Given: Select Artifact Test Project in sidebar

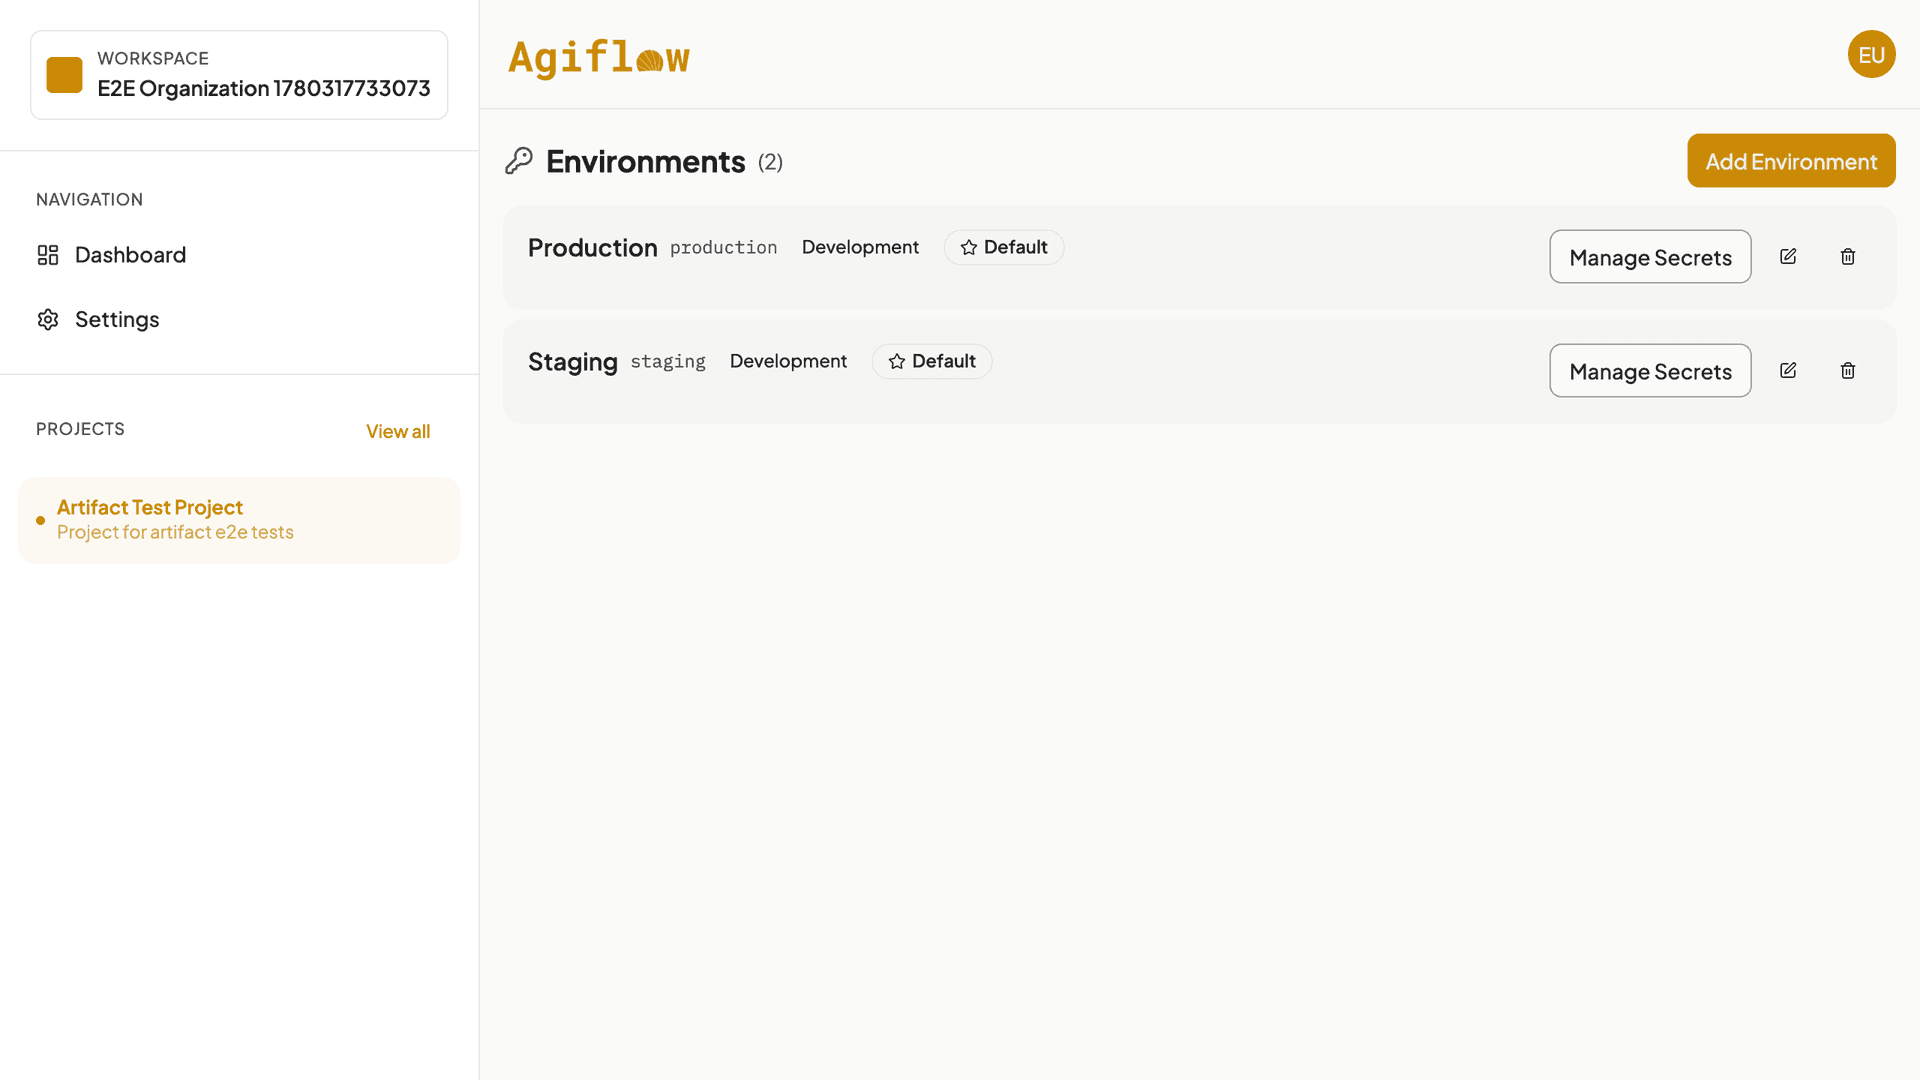Looking at the screenshot, I should tap(239, 520).
